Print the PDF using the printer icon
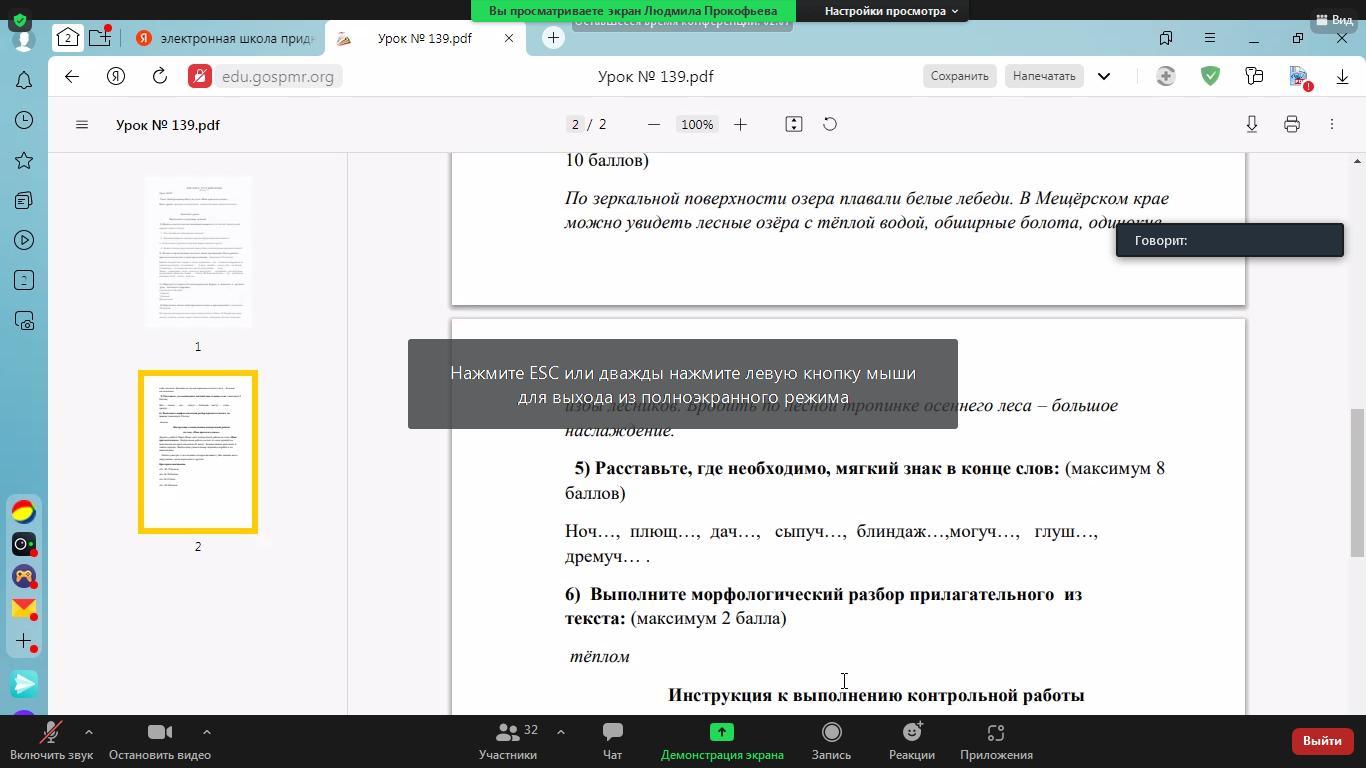1366x768 pixels. click(x=1292, y=124)
